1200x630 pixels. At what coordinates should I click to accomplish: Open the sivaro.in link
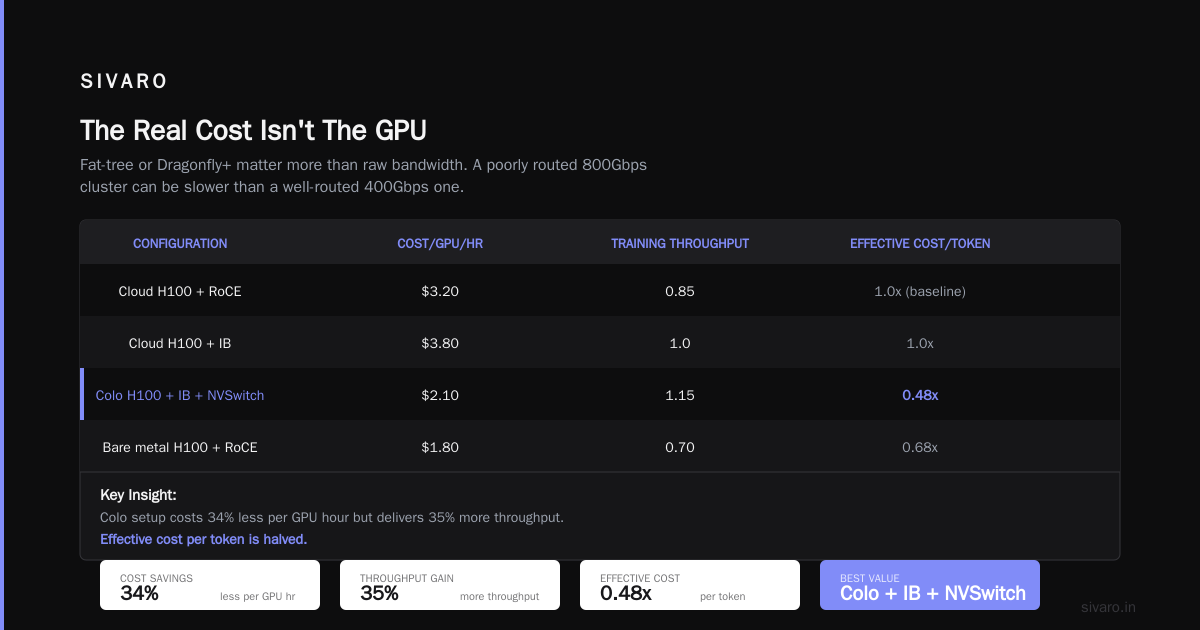point(1109,607)
